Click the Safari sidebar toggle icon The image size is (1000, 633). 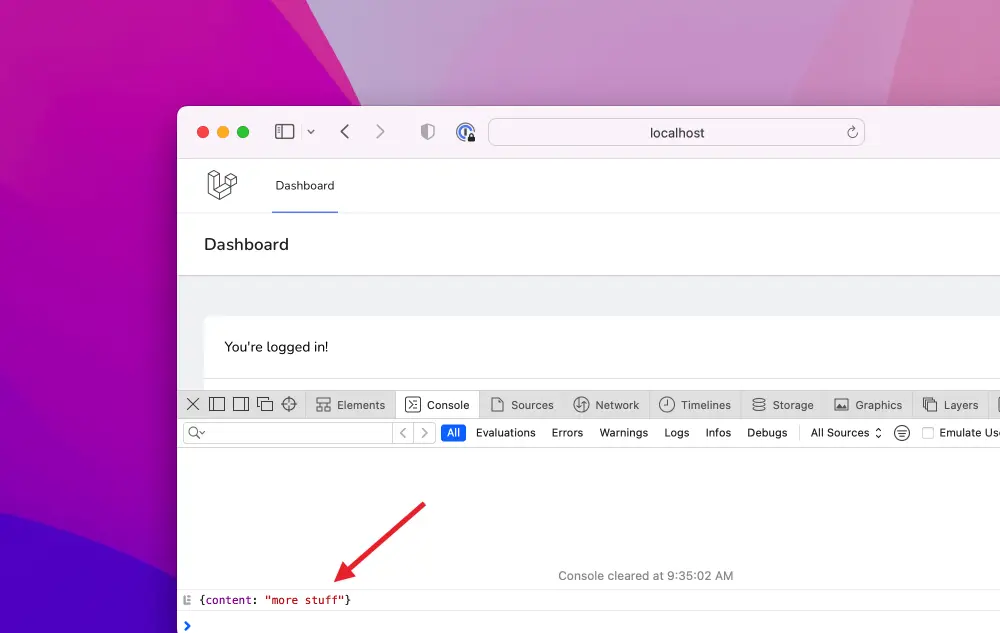pyautogui.click(x=285, y=132)
